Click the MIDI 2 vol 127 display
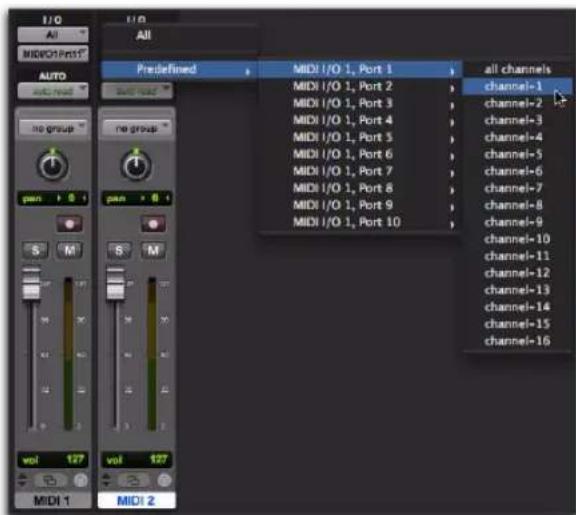The image size is (576, 515). click(x=137, y=460)
